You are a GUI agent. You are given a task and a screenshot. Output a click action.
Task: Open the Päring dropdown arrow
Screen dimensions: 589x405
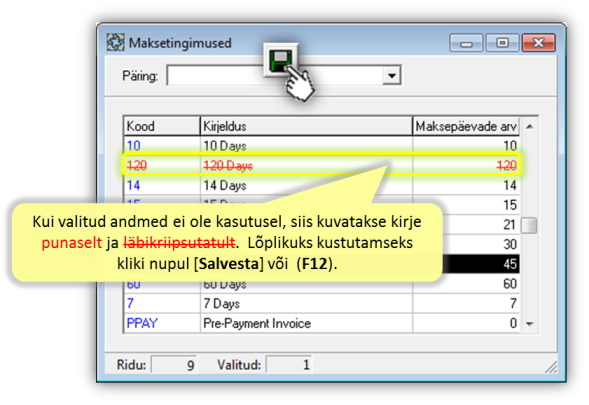click(x=391, y=76)
